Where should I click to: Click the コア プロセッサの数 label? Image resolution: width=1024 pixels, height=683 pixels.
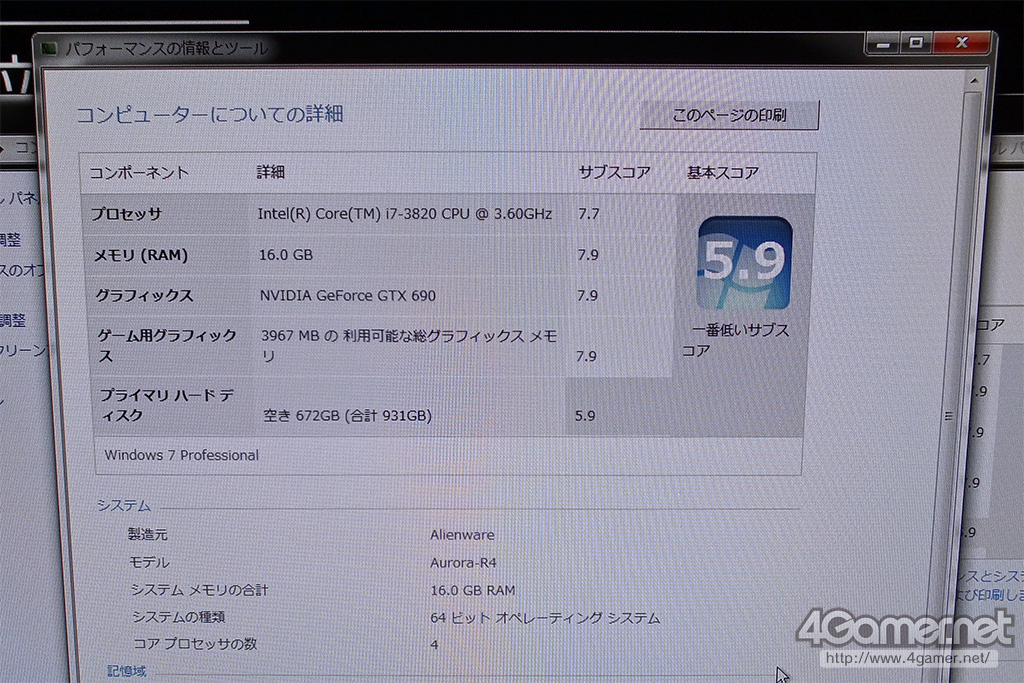click(195, 644)
